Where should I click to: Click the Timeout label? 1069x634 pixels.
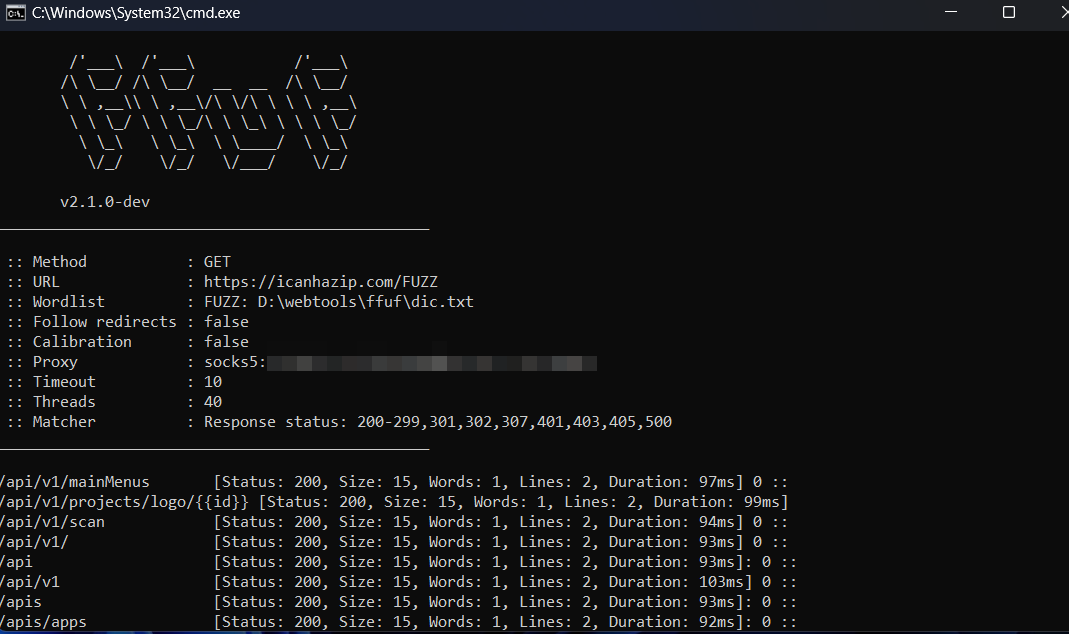(64, 382)
